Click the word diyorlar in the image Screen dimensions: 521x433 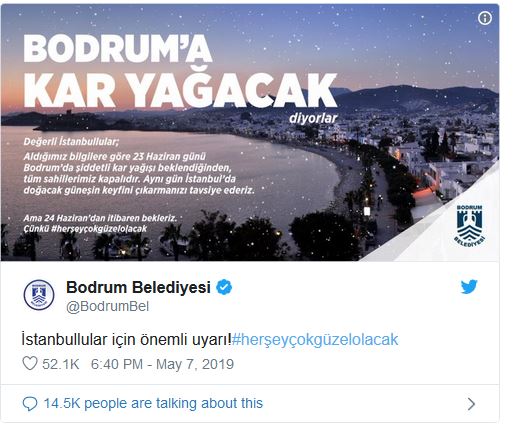coord(313,118)
